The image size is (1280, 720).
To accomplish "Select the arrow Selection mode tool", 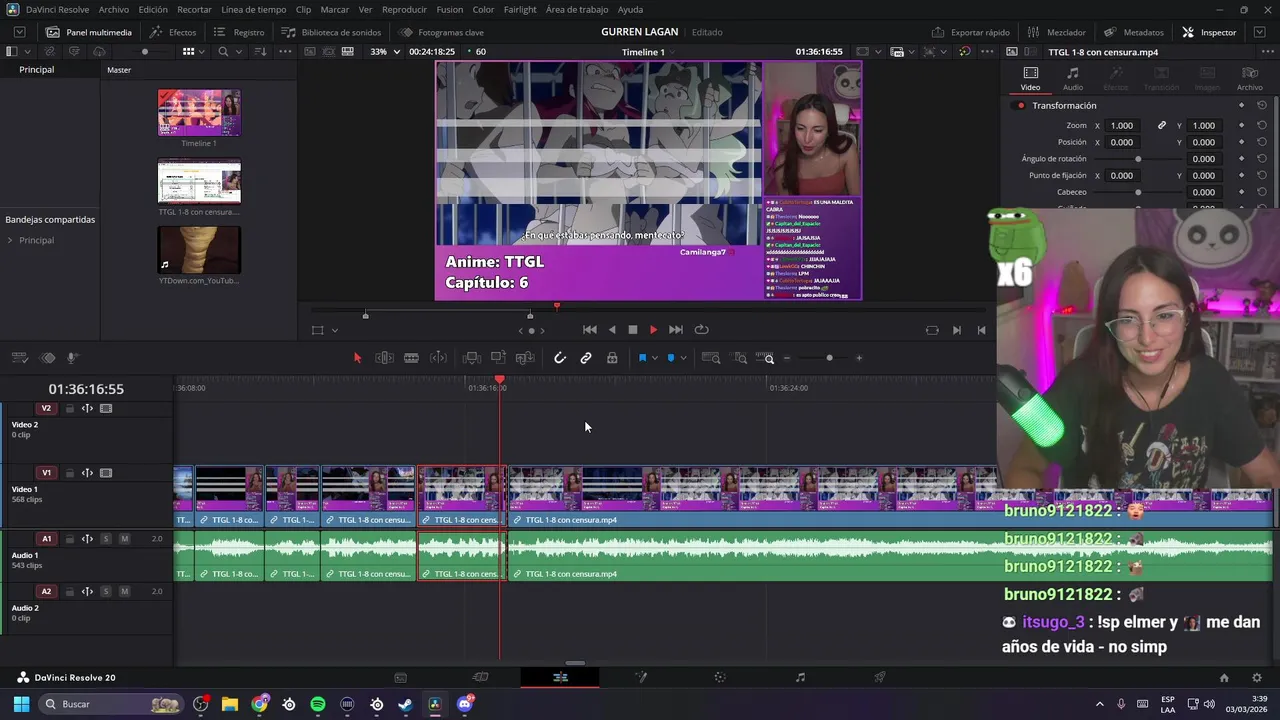I will tap(357, 358).
